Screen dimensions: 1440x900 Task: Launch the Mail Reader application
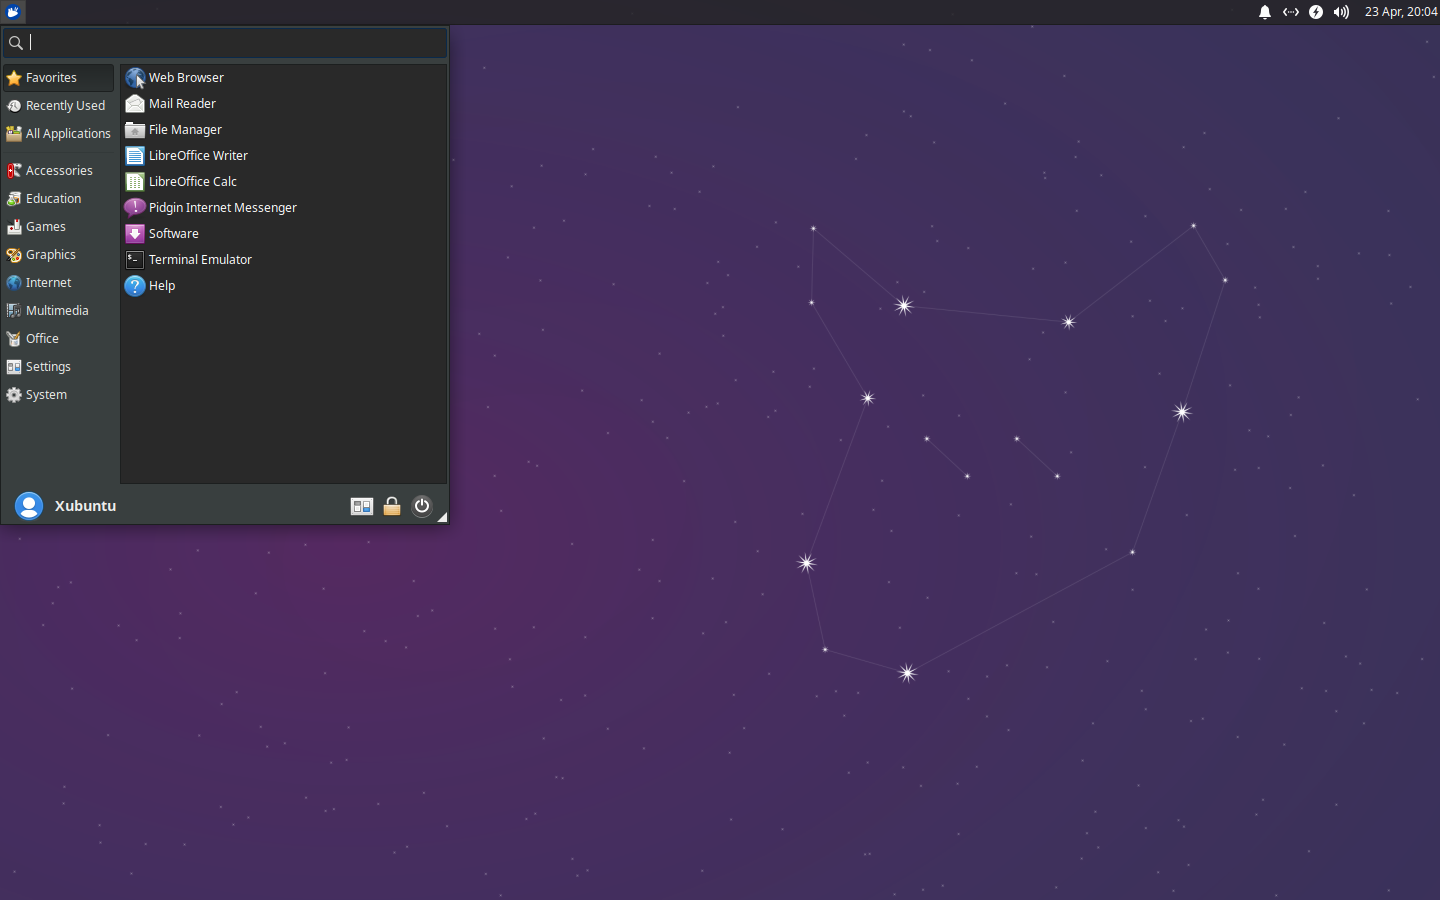[x=180, y=103]
